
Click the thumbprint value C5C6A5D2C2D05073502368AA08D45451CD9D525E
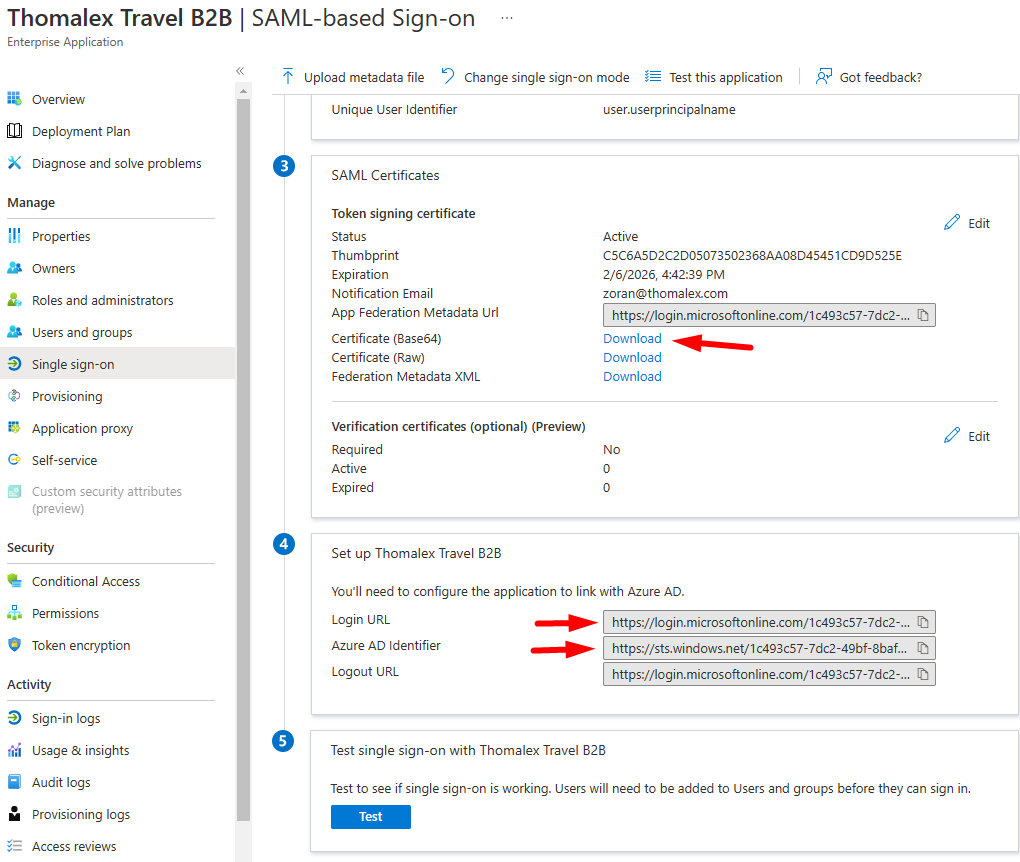(752, 255)
